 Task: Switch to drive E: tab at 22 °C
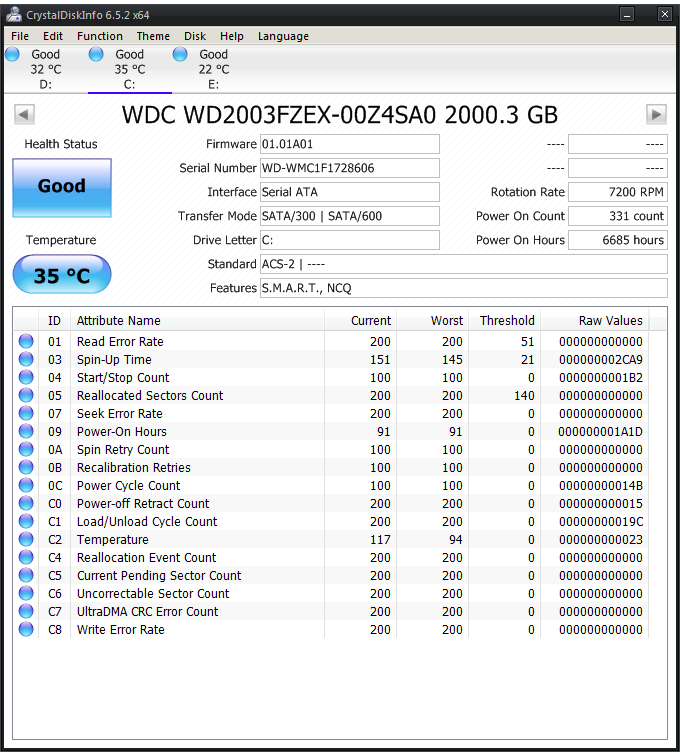click(x=214, y=69)
